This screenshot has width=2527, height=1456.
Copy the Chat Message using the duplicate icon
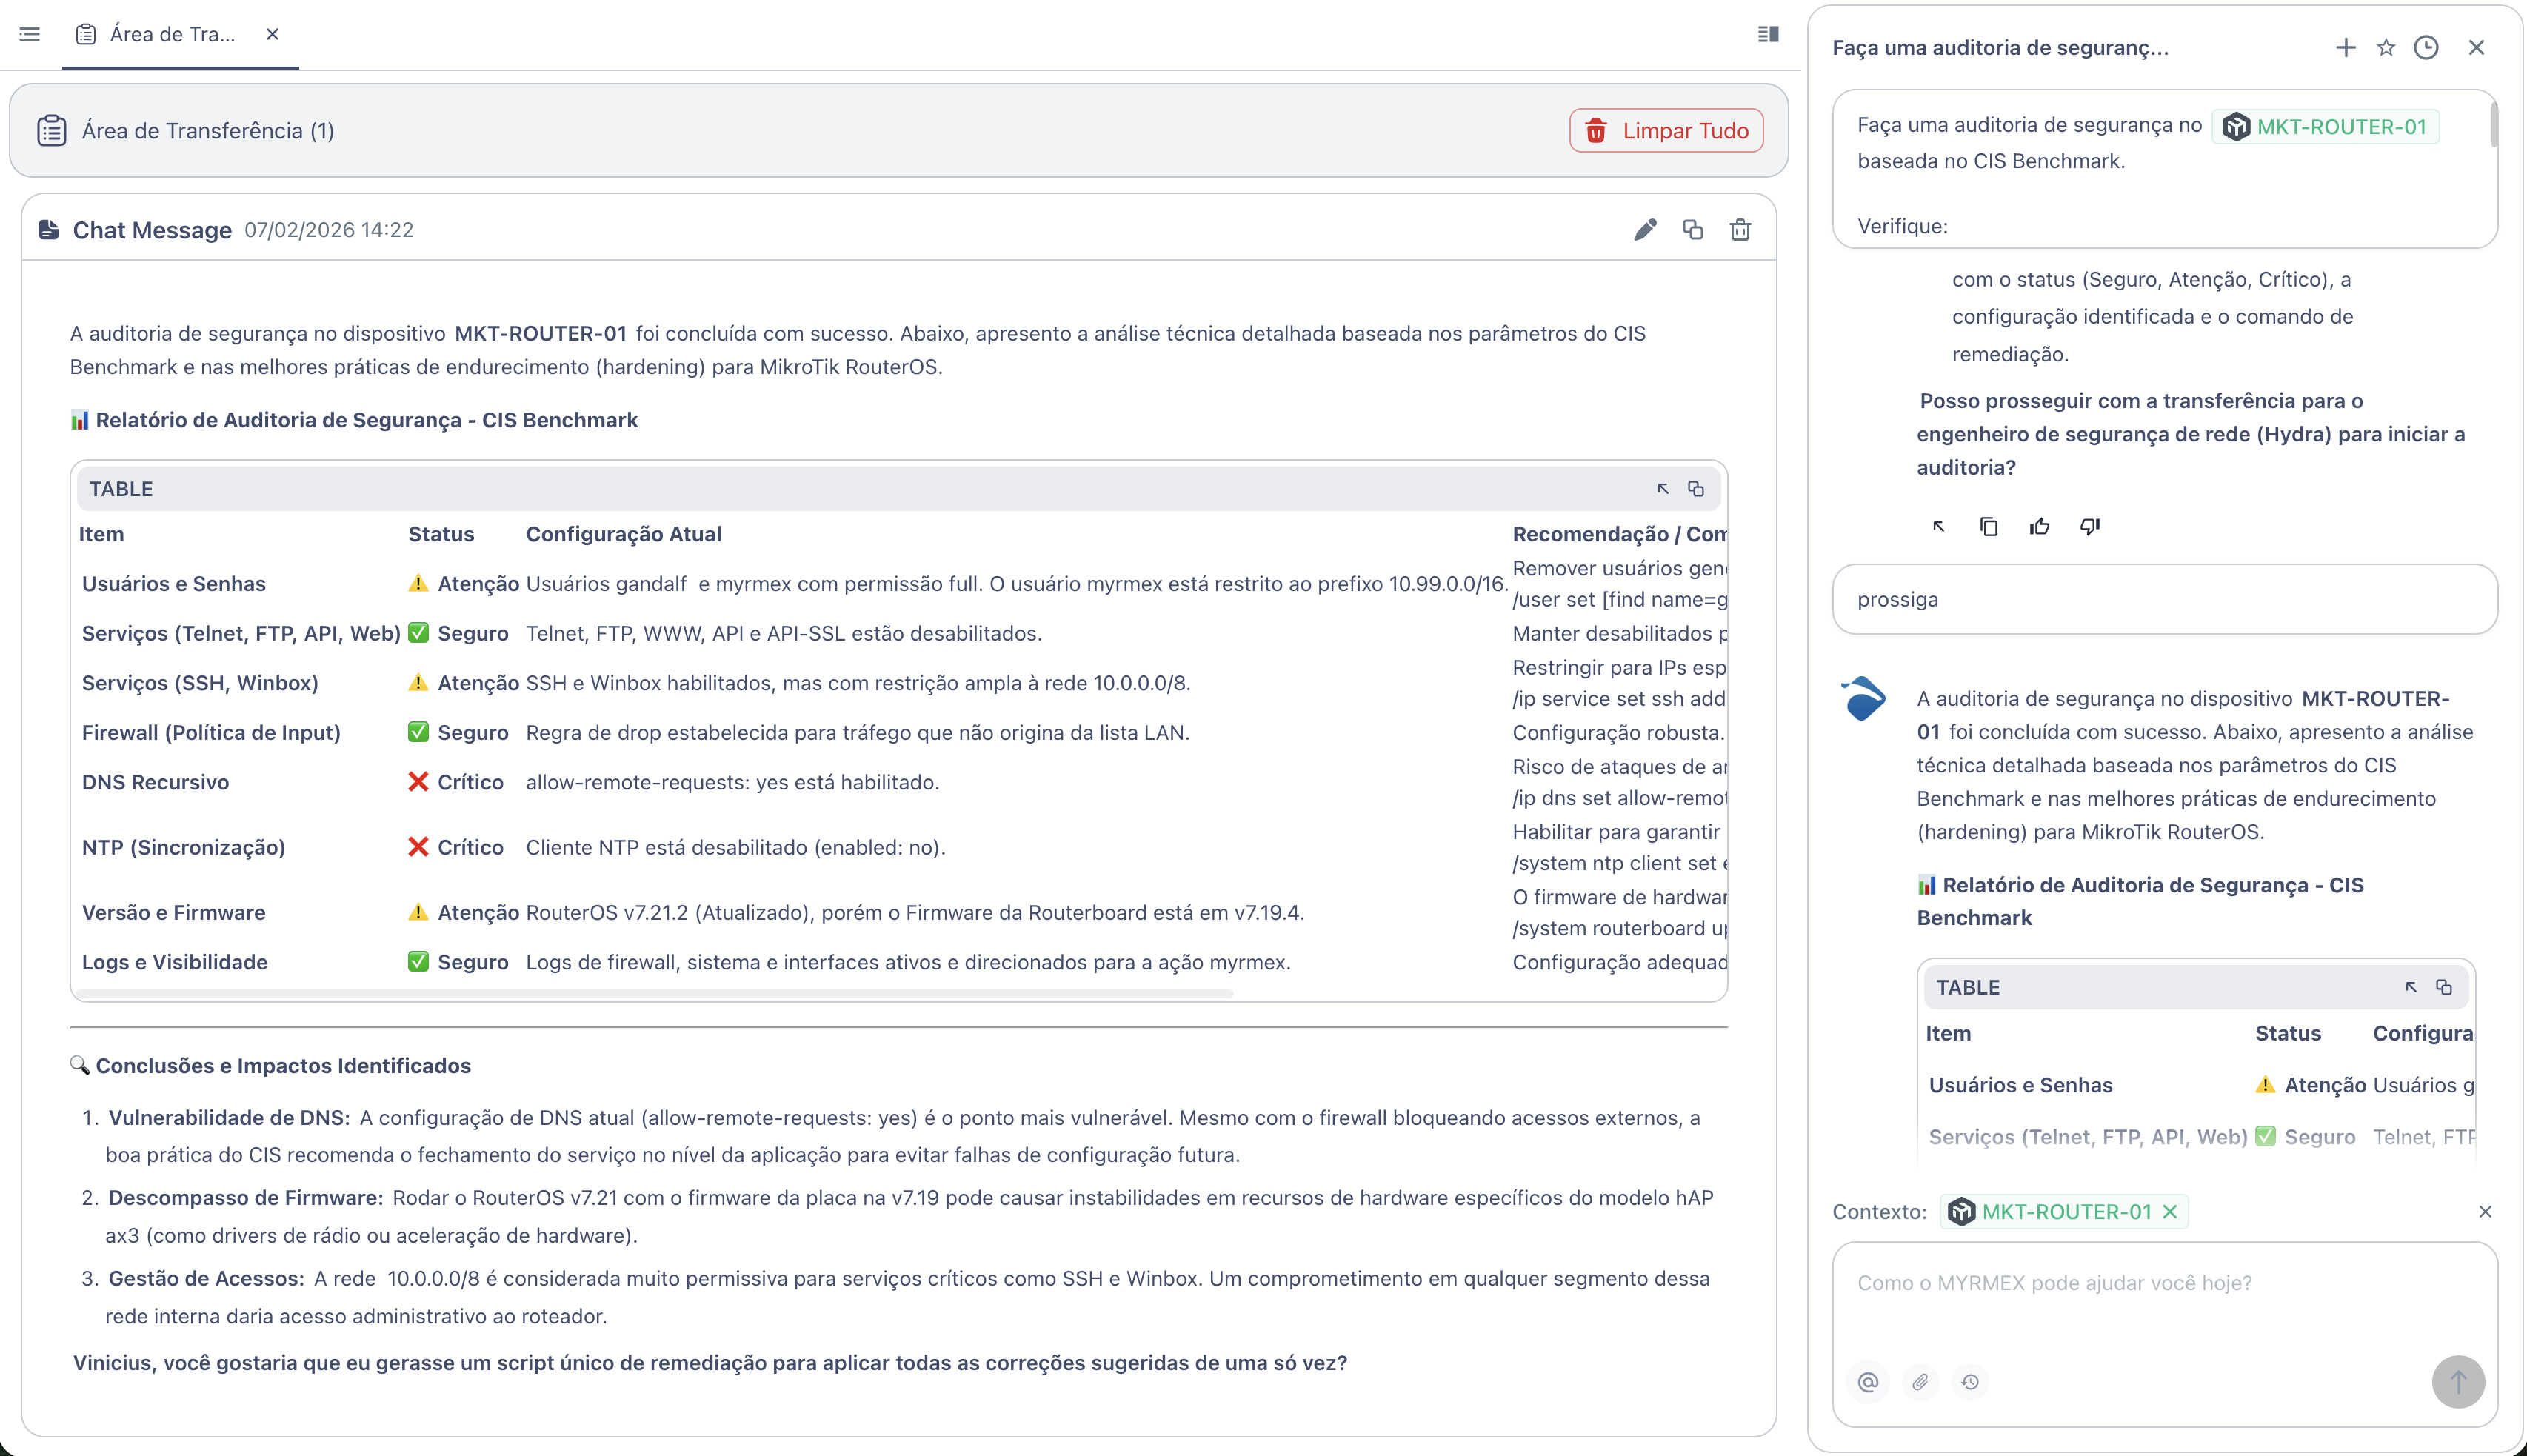[1693, 229]
